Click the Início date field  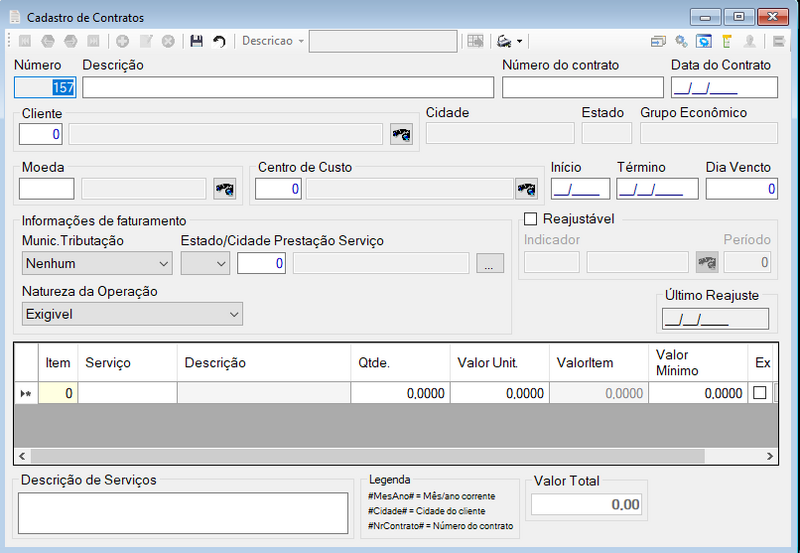[x=581, y=189]
